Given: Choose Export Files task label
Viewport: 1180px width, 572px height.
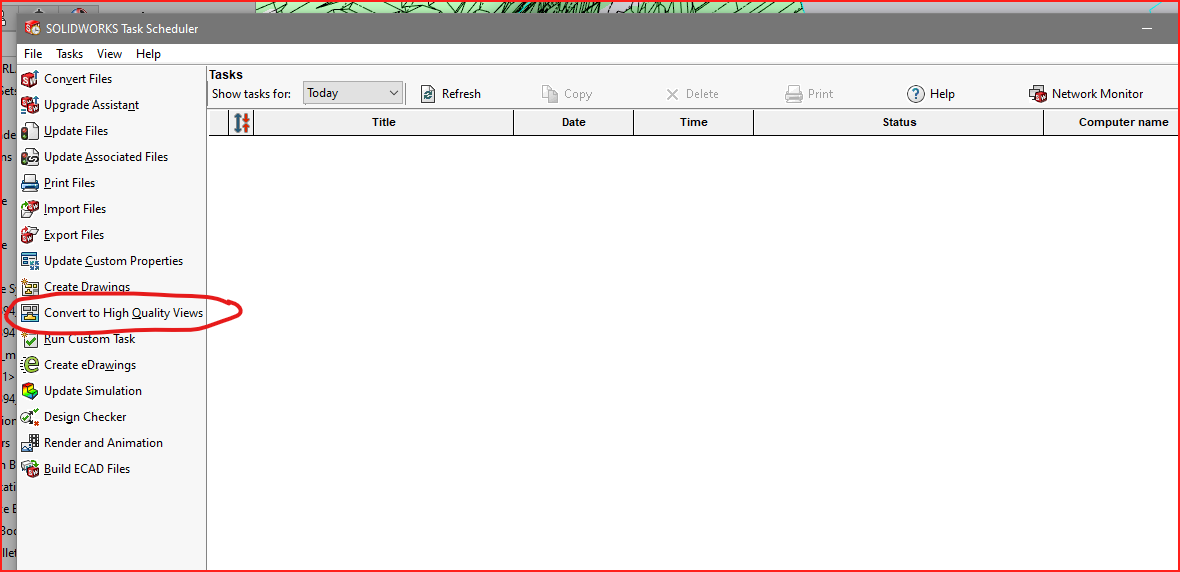Looking at the screenshot, I should point(74,235).
